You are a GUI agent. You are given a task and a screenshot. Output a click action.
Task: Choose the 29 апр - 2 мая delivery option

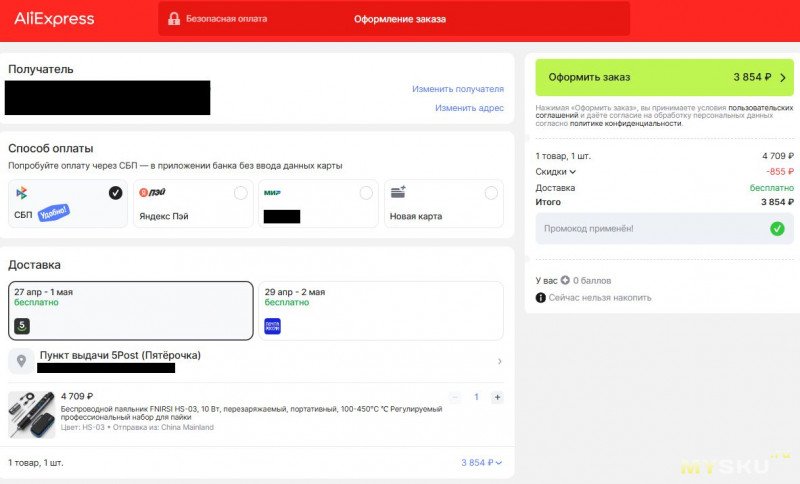click(x=380, y=310)
